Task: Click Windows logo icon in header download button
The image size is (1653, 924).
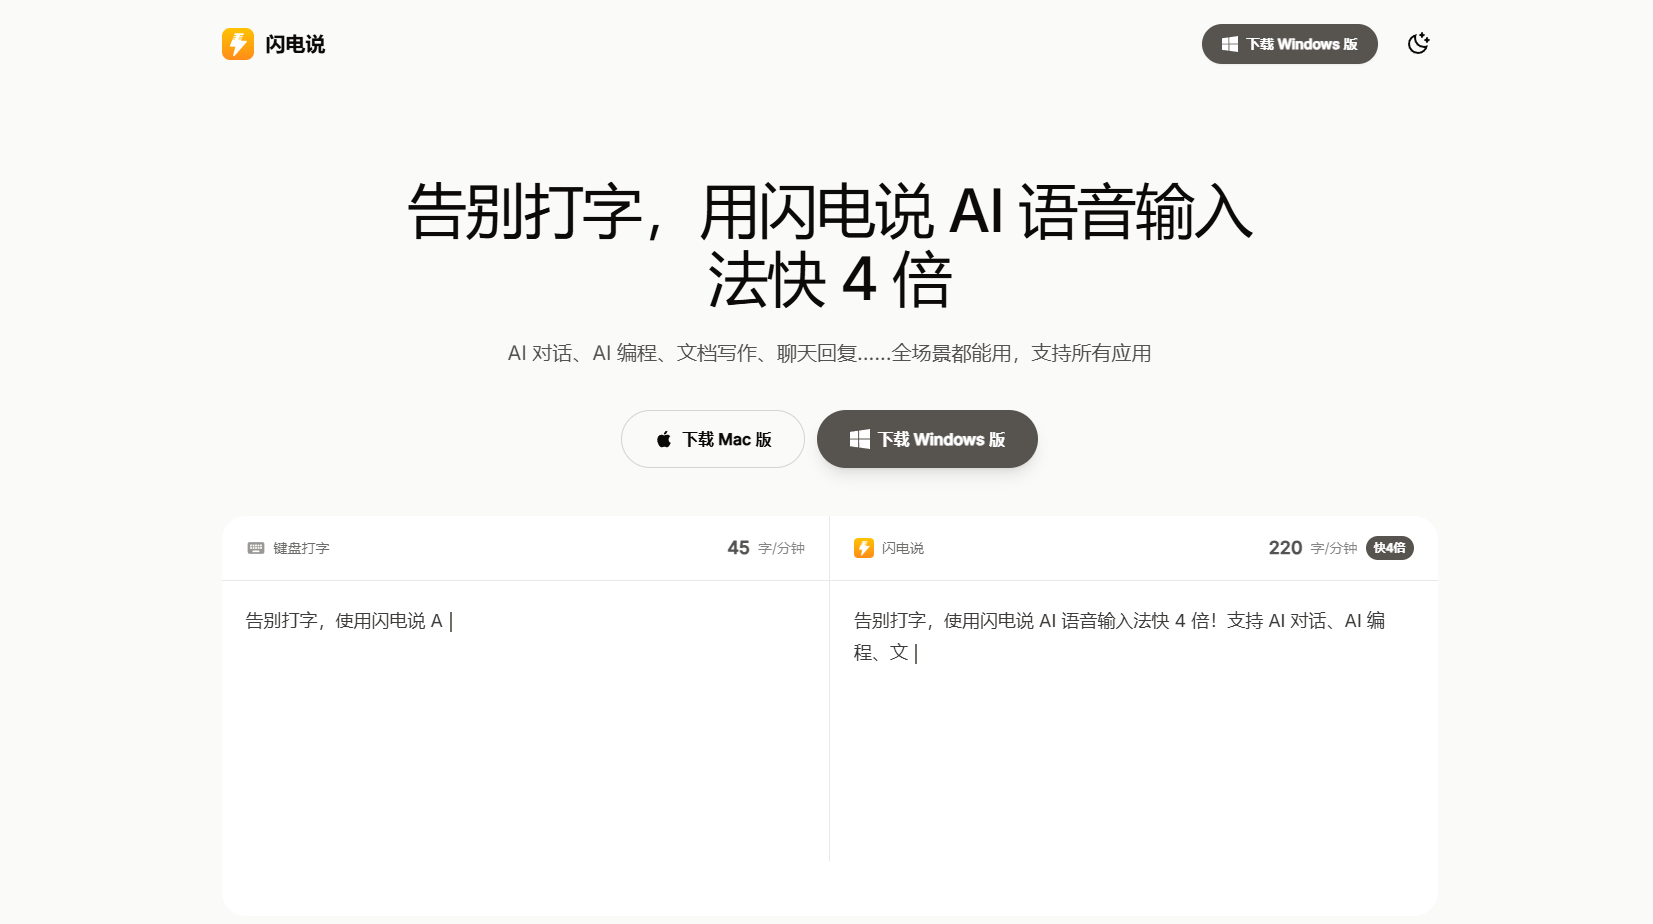Action: coord(1230,44)
